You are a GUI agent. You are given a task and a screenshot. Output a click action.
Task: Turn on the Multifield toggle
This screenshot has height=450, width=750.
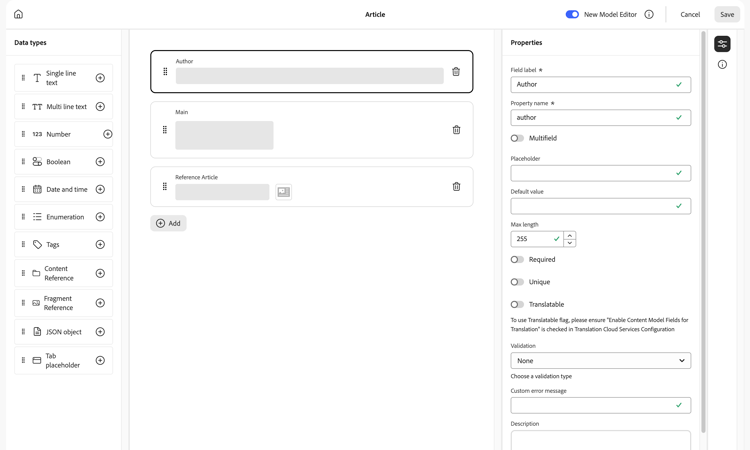pos(517,138)
